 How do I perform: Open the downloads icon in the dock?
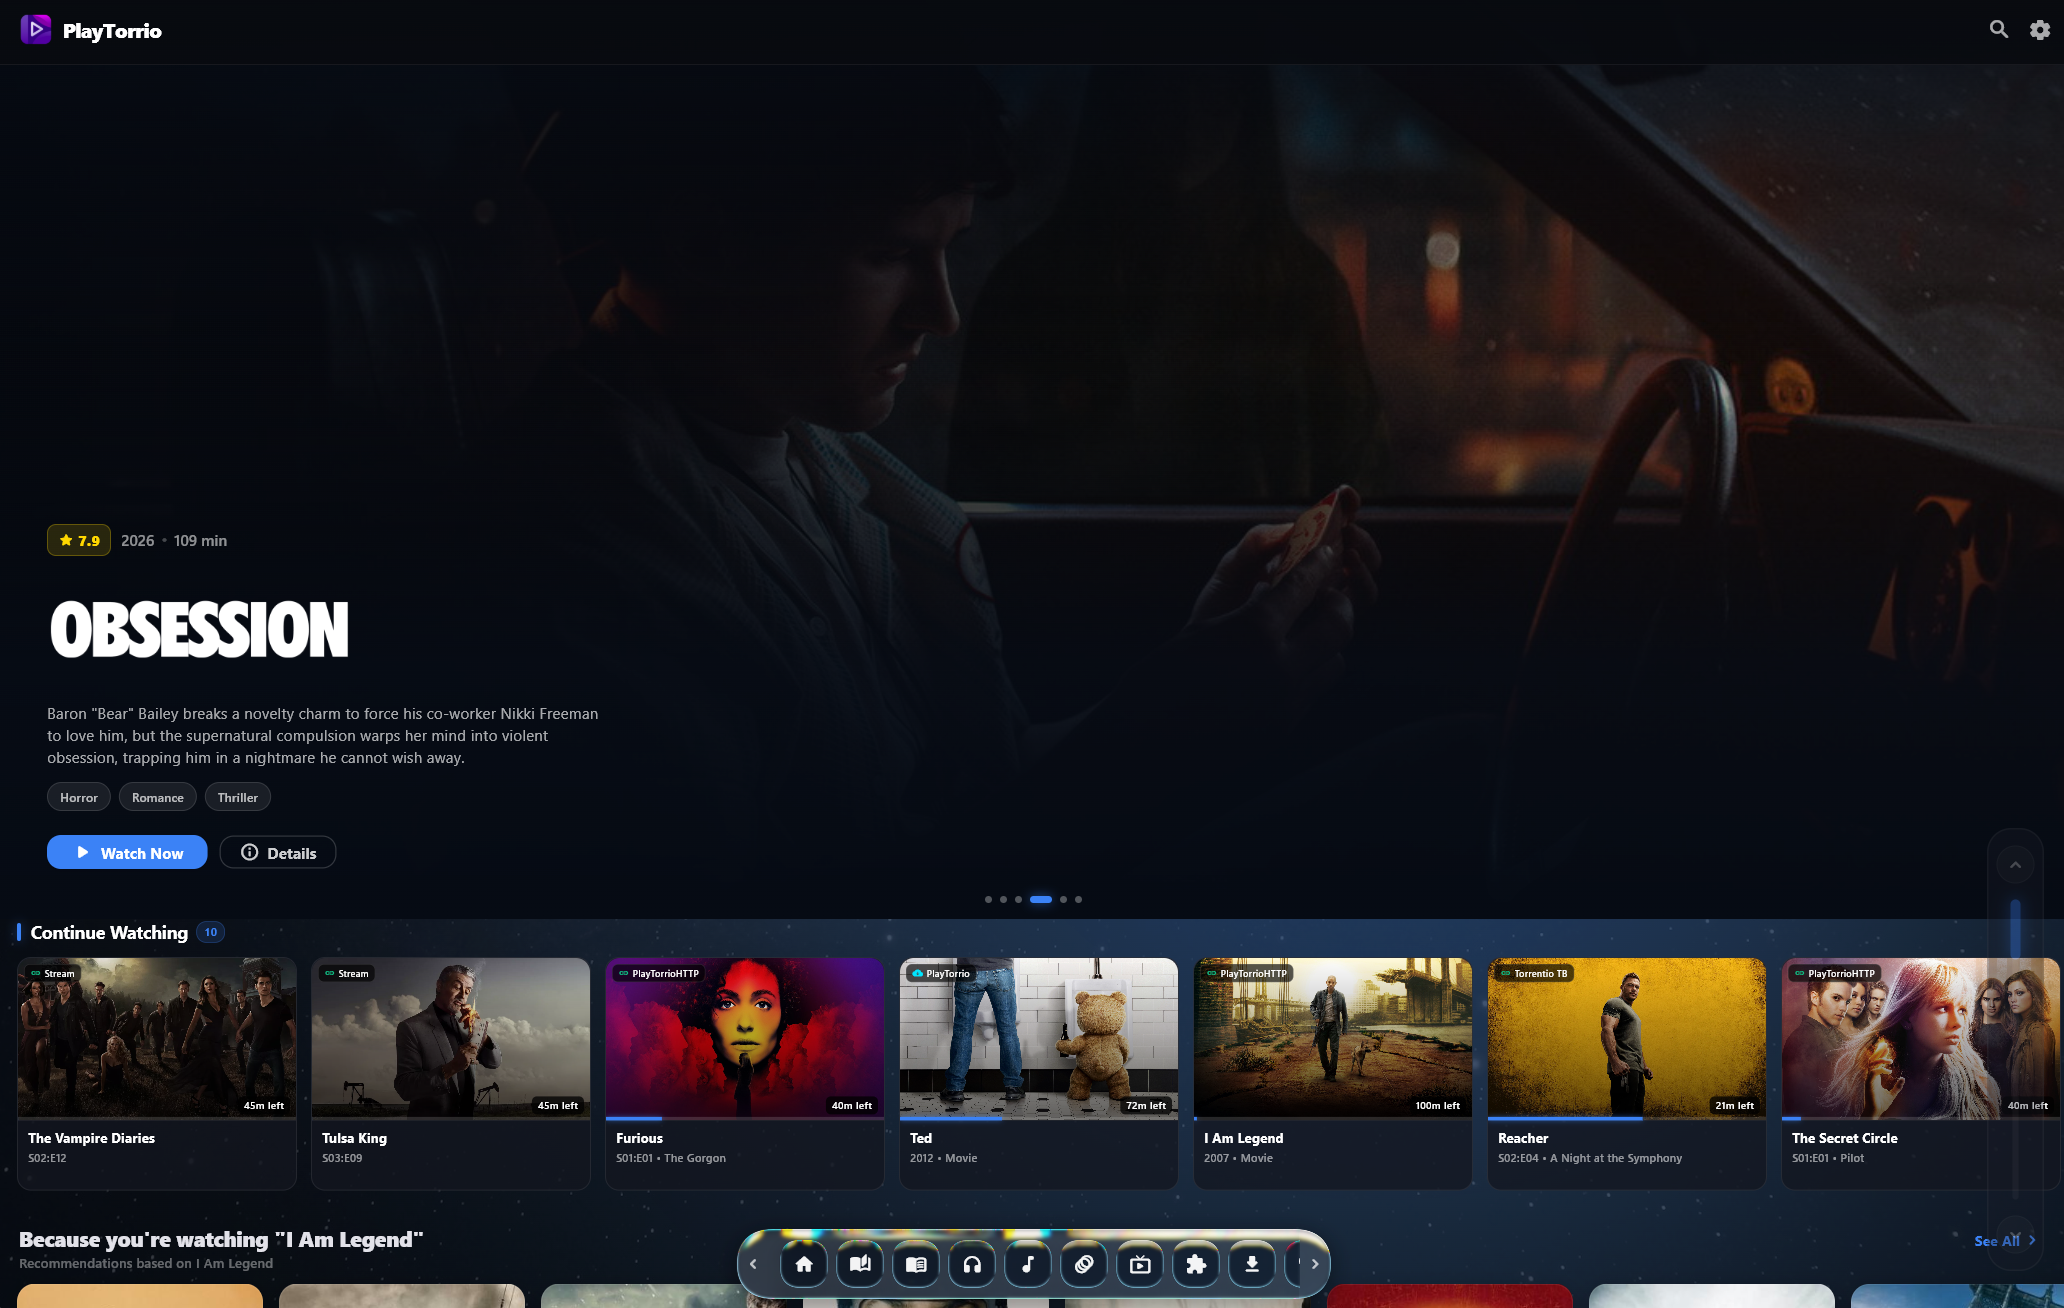[1252, 1264]
